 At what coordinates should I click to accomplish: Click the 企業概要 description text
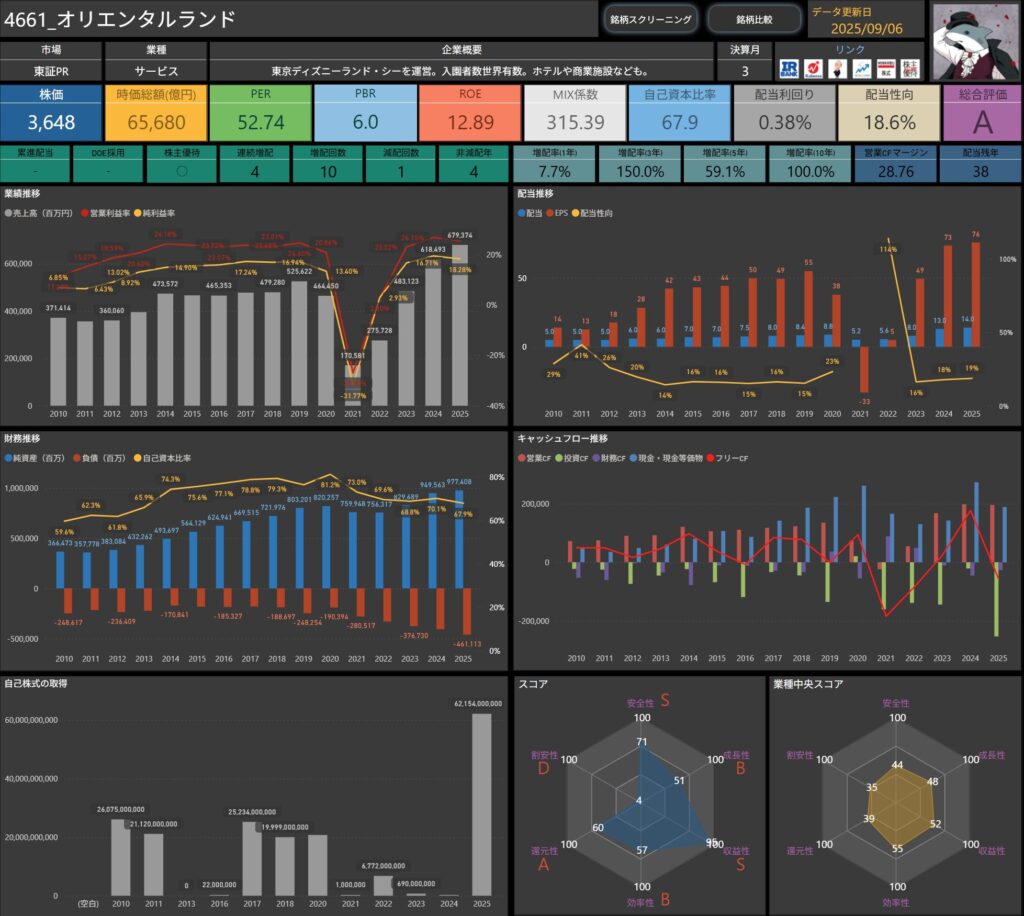460,71
